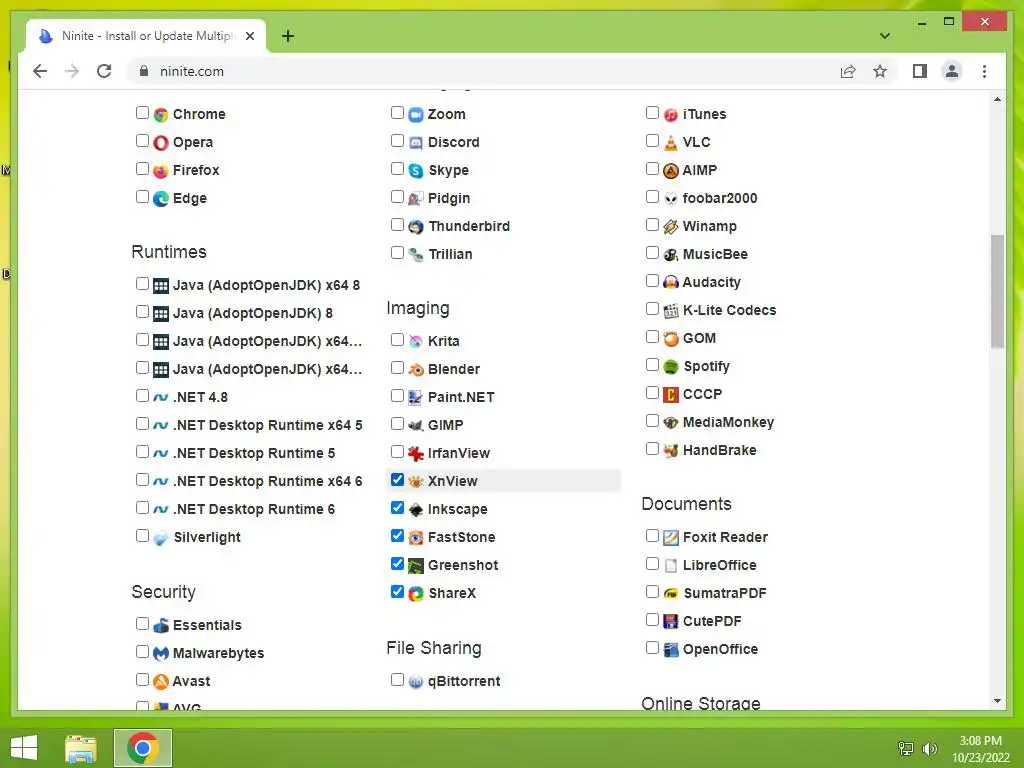Tick the Krita checkbox

pyautogui.click(x=397, y=340)
